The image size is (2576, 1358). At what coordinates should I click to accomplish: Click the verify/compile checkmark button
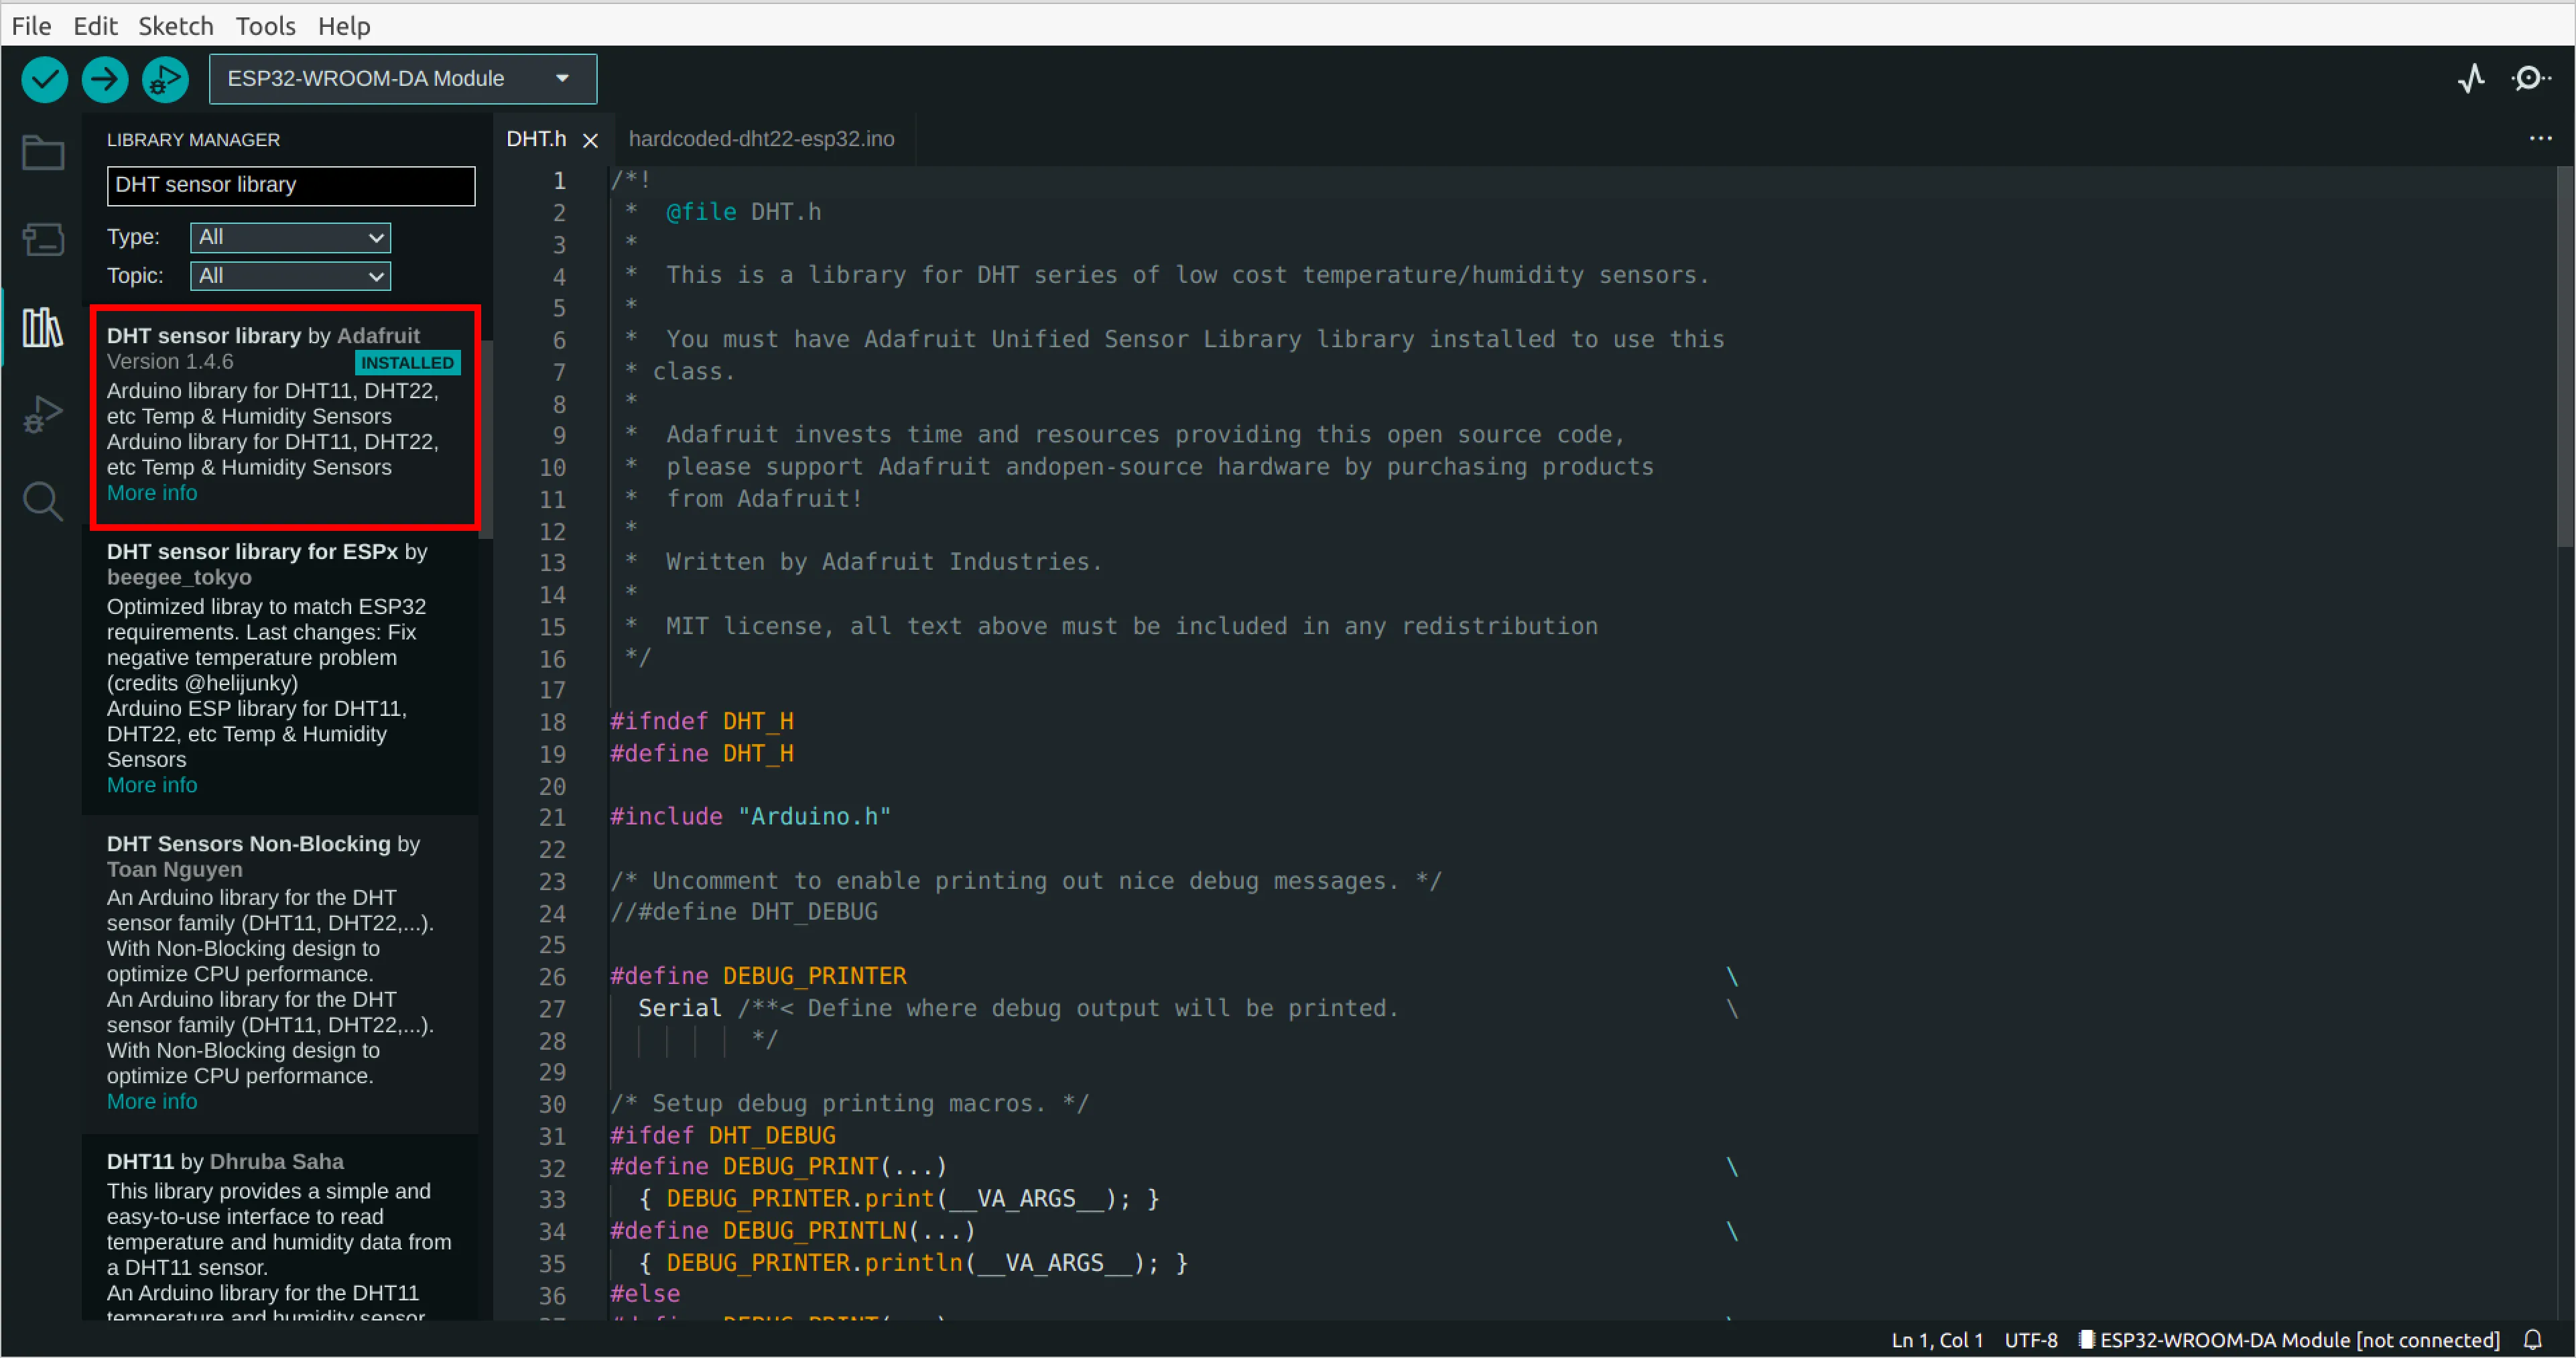(46, 78)
